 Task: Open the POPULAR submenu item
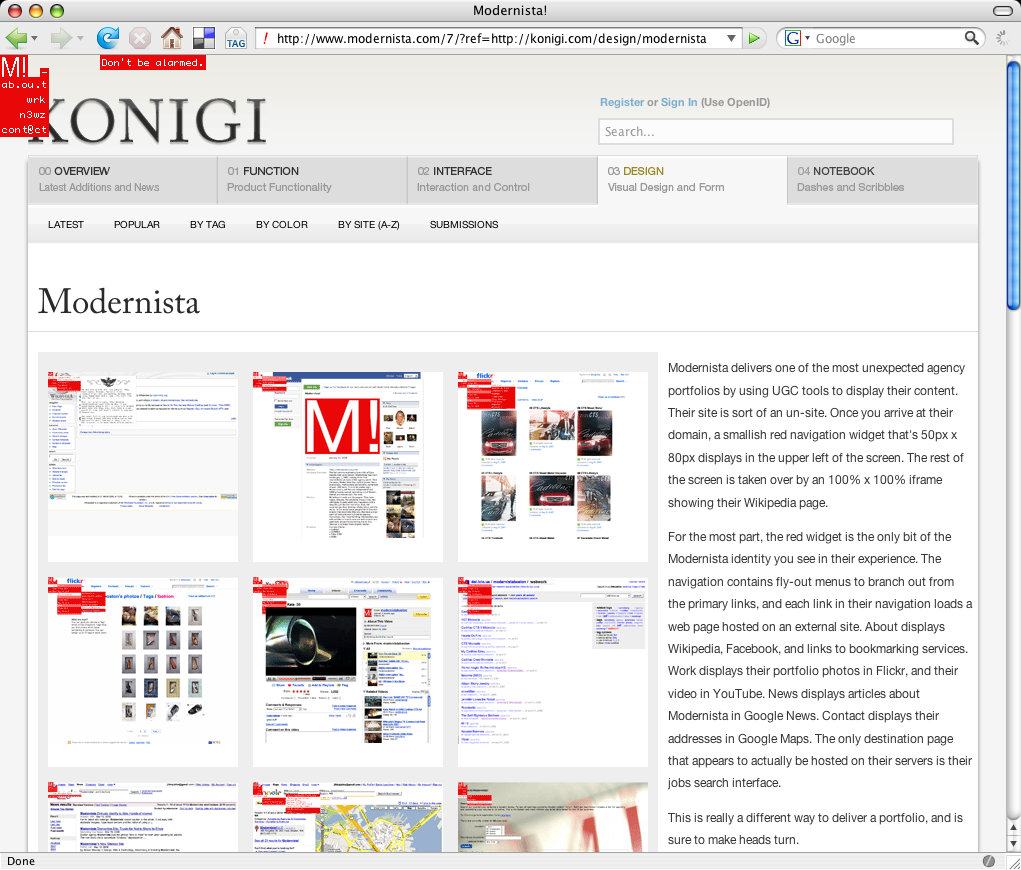pos(137,225)
